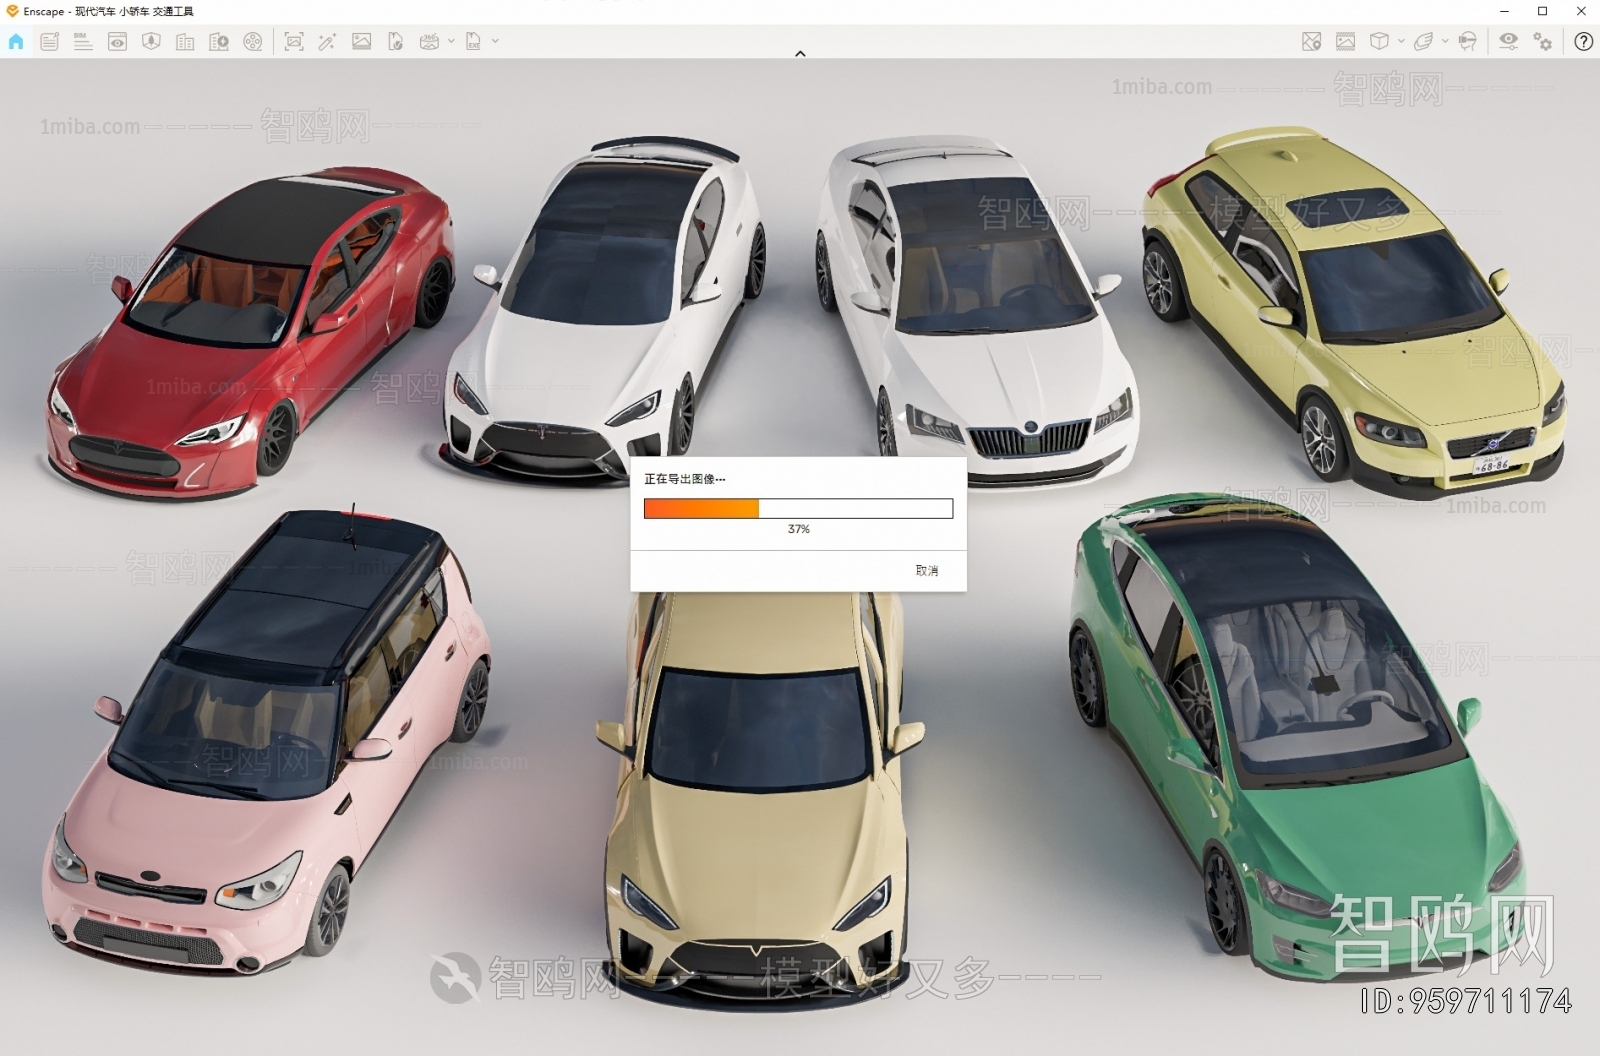Click the Screenshot capture icon
Screen dimensions: 1600x1056
[293, 41]
